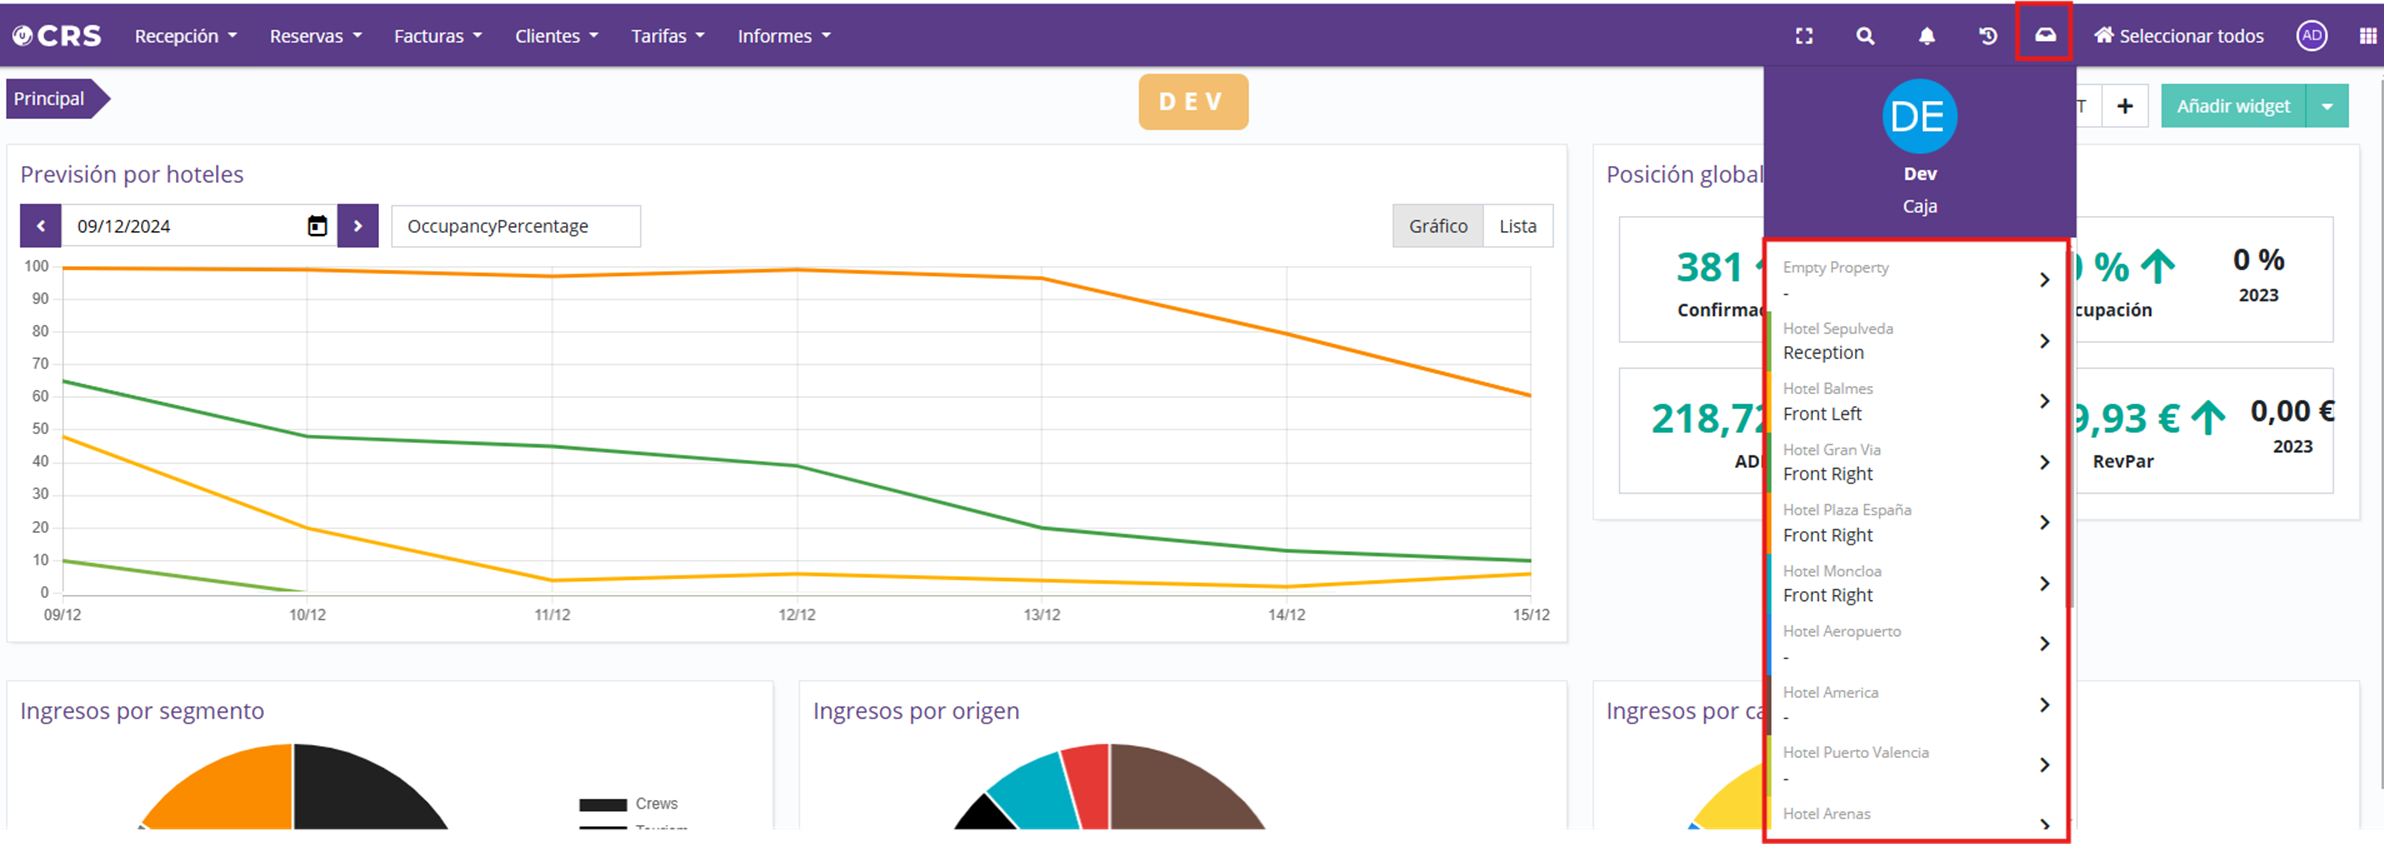This screenshot has height=844, width=2384.
Task: Click the AD user avatar
Action: [2311, 36]
